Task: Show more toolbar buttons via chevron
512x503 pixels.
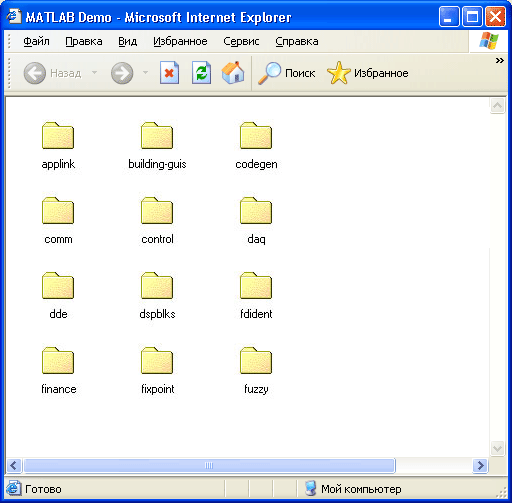Action: pyautogui.click(x=499, y=61)
